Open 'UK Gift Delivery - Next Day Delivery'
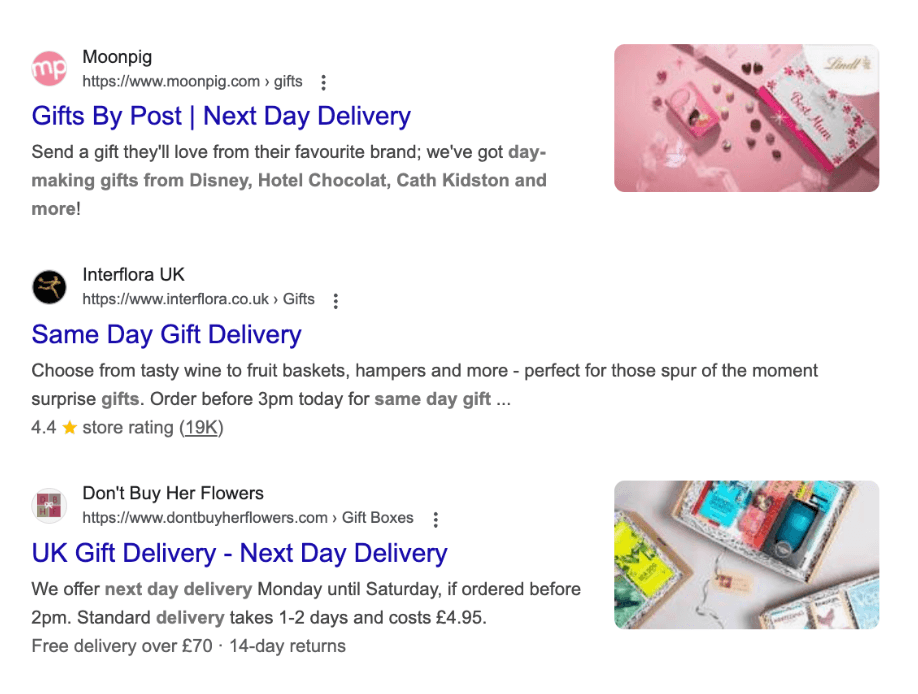The width and height of the screenshot is (918, 694). 239,553
